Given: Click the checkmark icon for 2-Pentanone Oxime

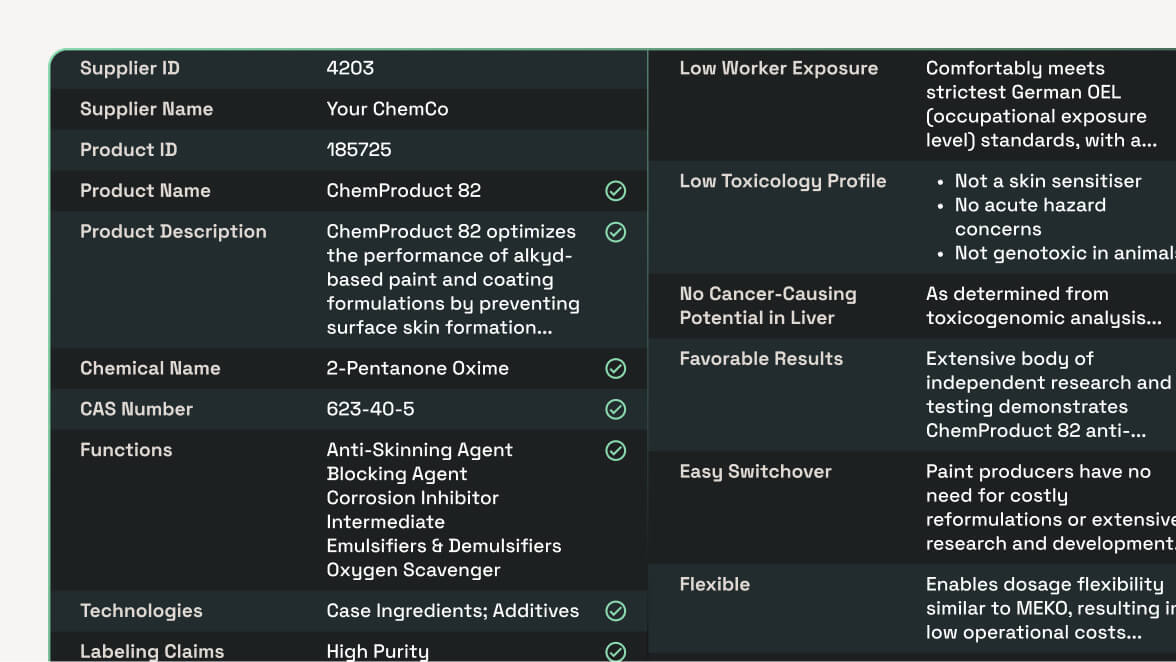Looking at the screenshot, I should point(616,369).
